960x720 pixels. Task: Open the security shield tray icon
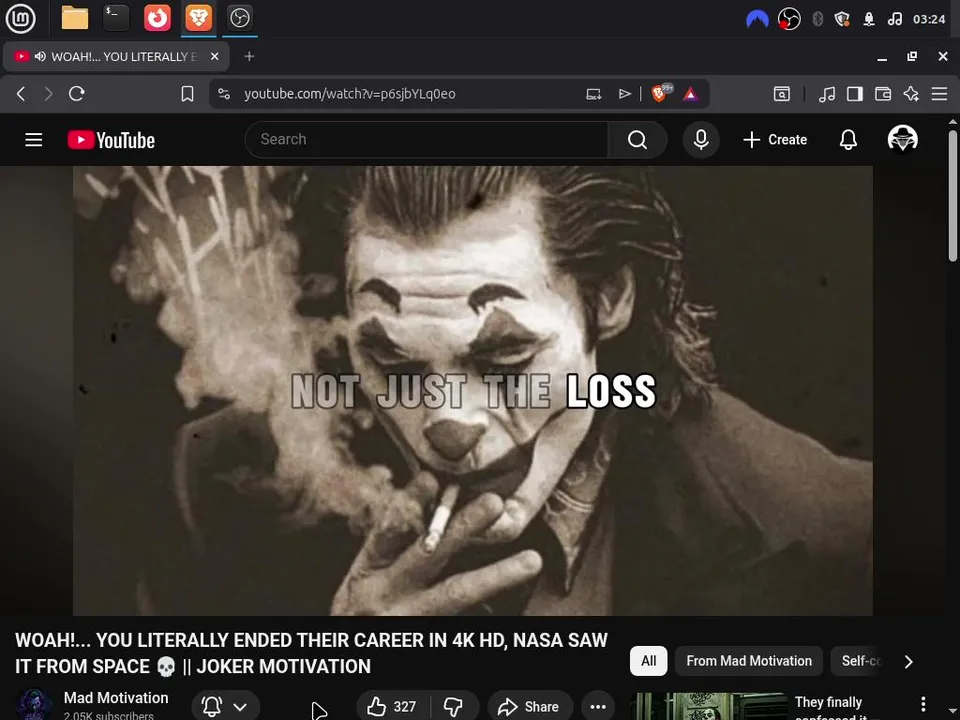842,19
